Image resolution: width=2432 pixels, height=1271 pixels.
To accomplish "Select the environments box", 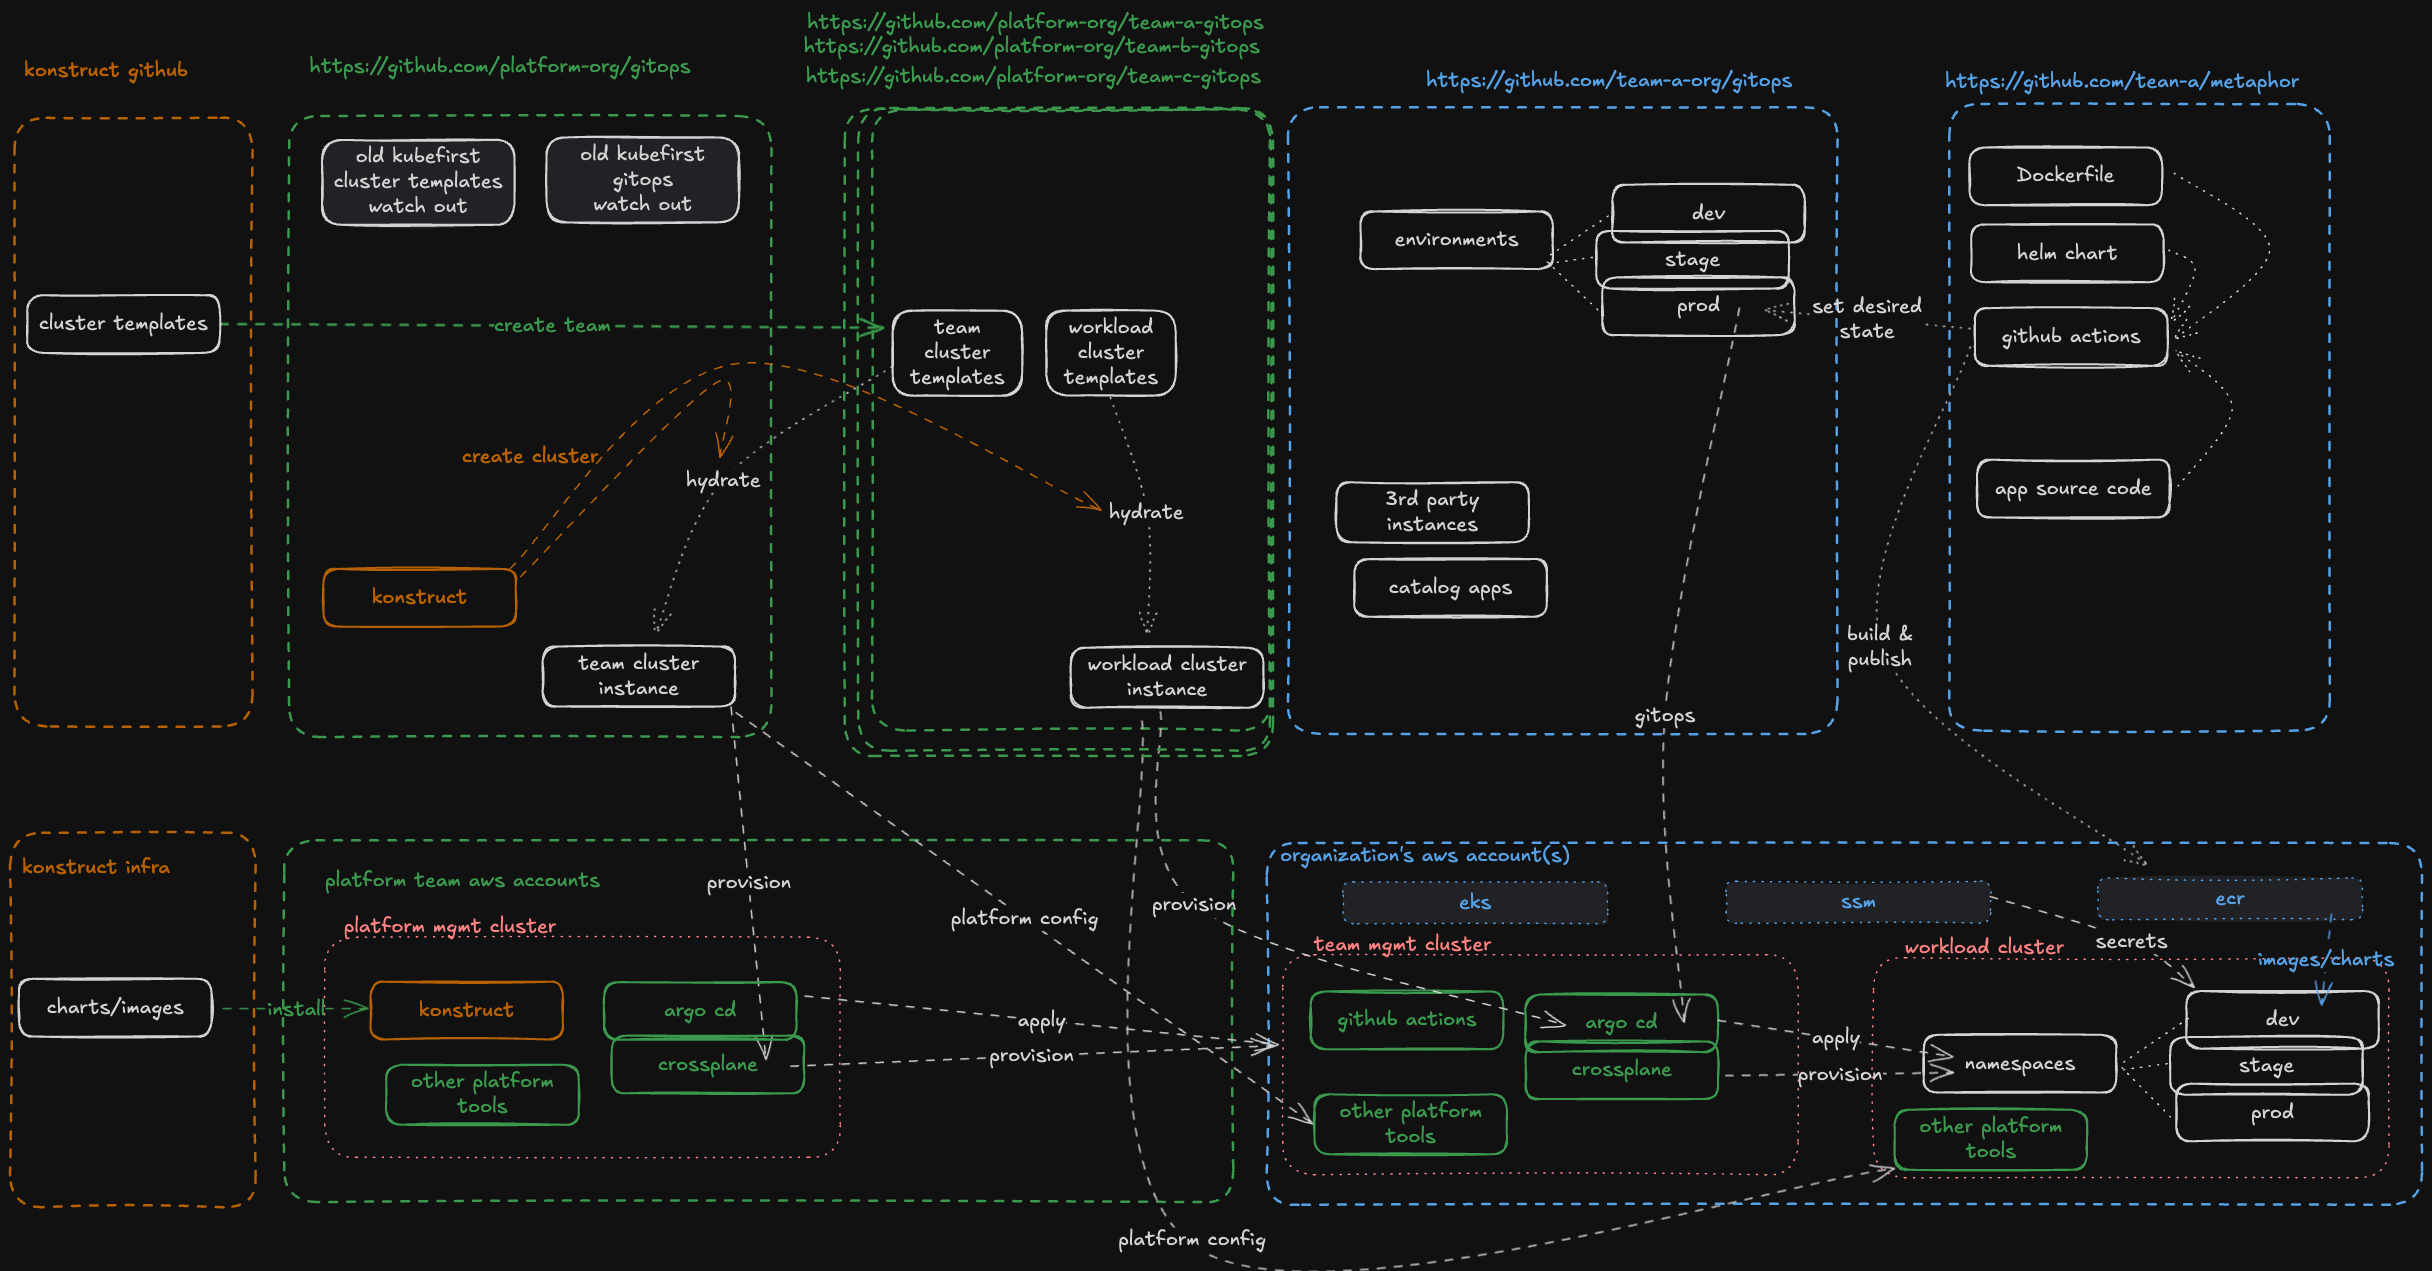I will pyautogui.click(x=1456, y=240).
